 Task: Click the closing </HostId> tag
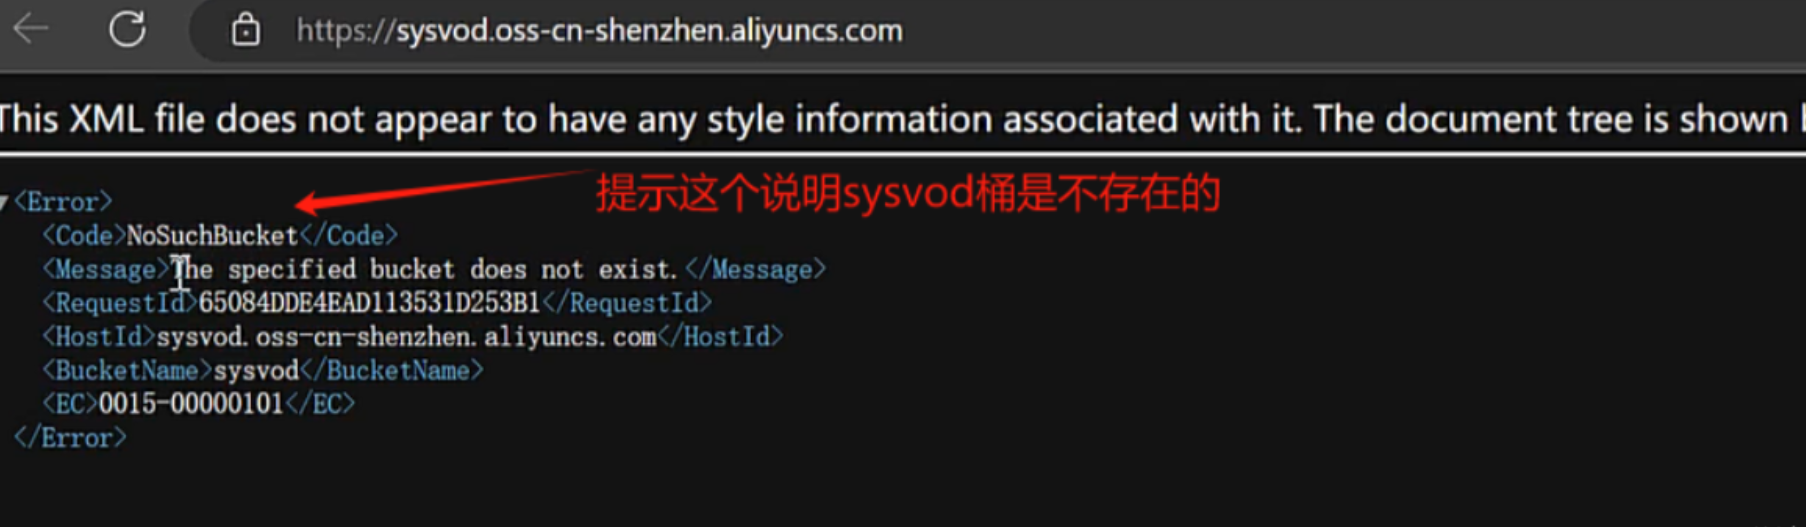pos(720,337)
